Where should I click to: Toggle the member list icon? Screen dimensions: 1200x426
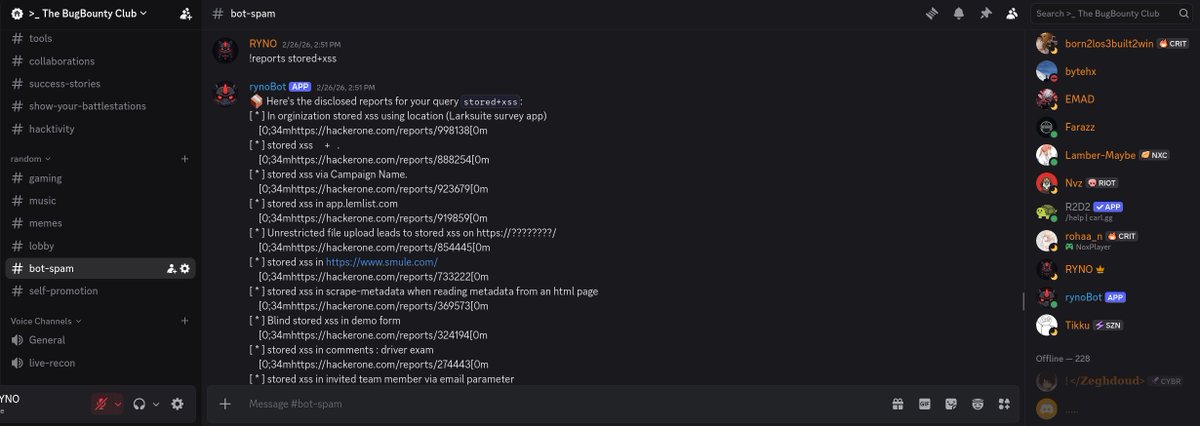[1012, 14]
